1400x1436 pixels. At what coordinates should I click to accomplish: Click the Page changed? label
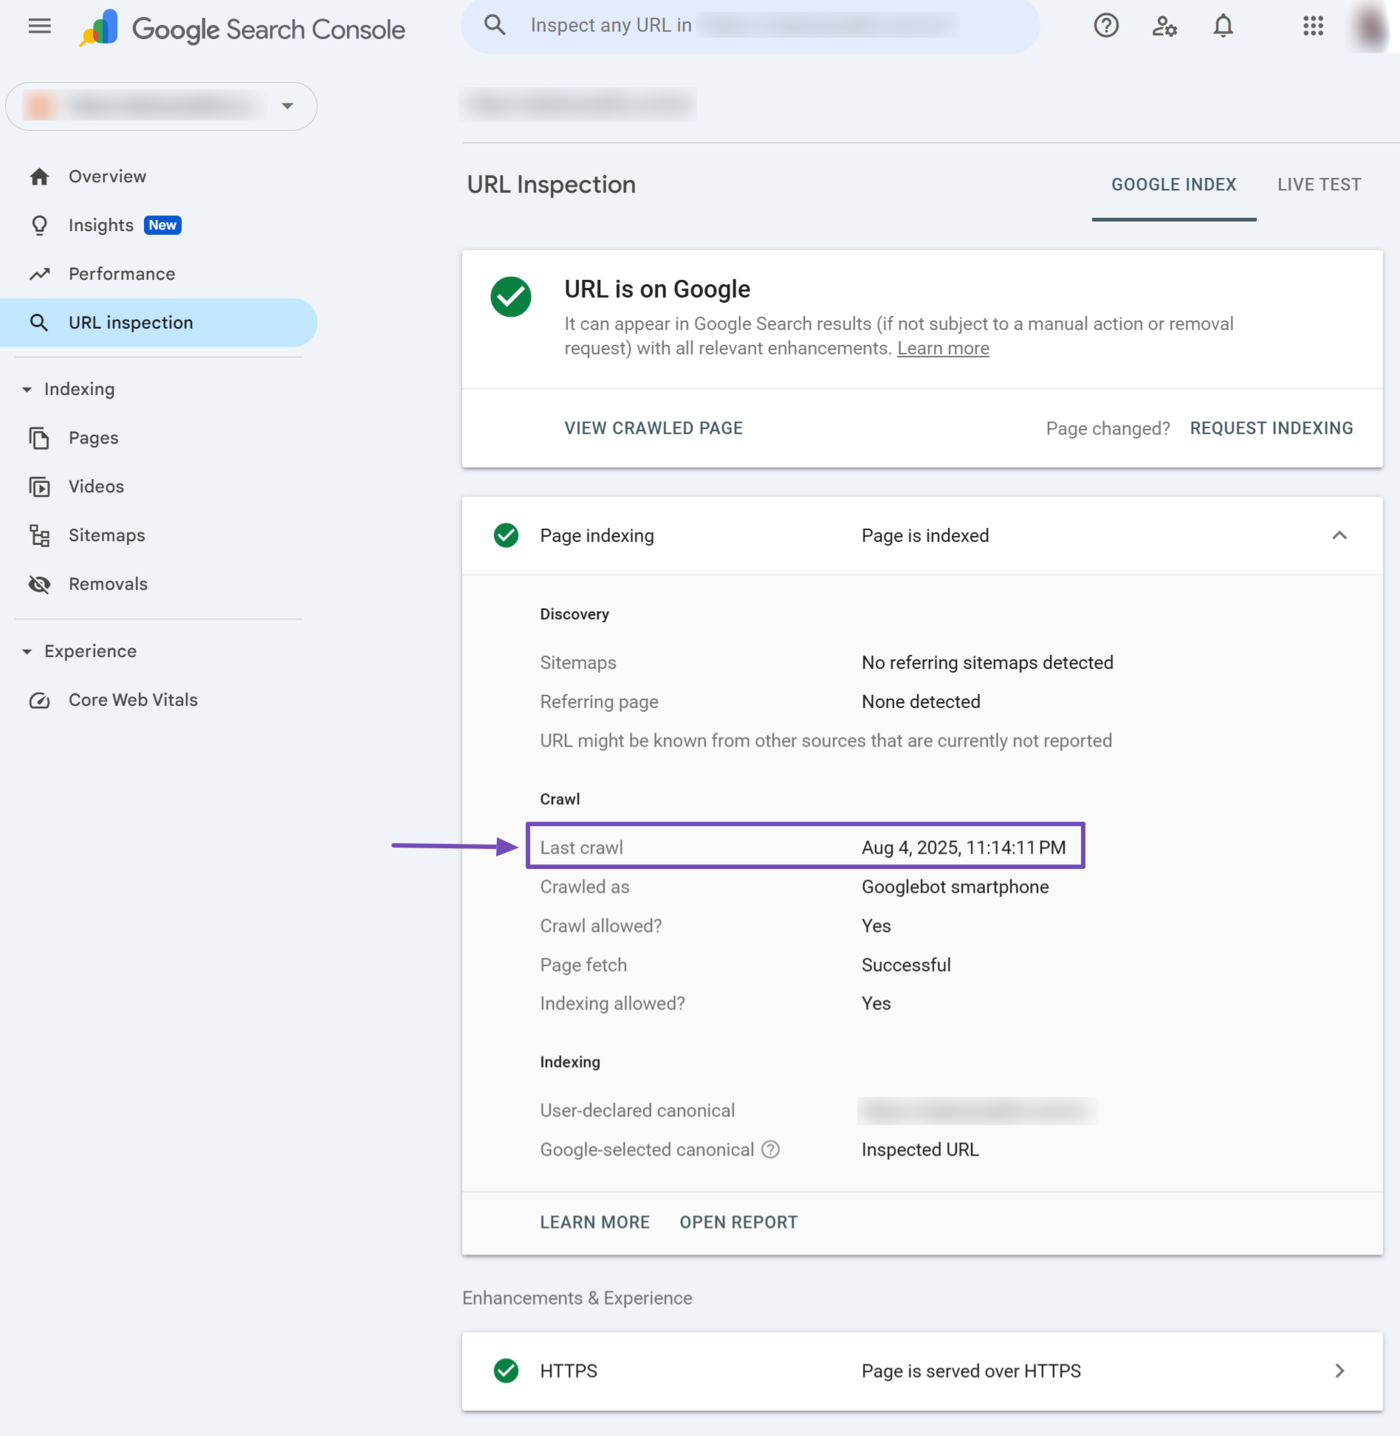1107,429
